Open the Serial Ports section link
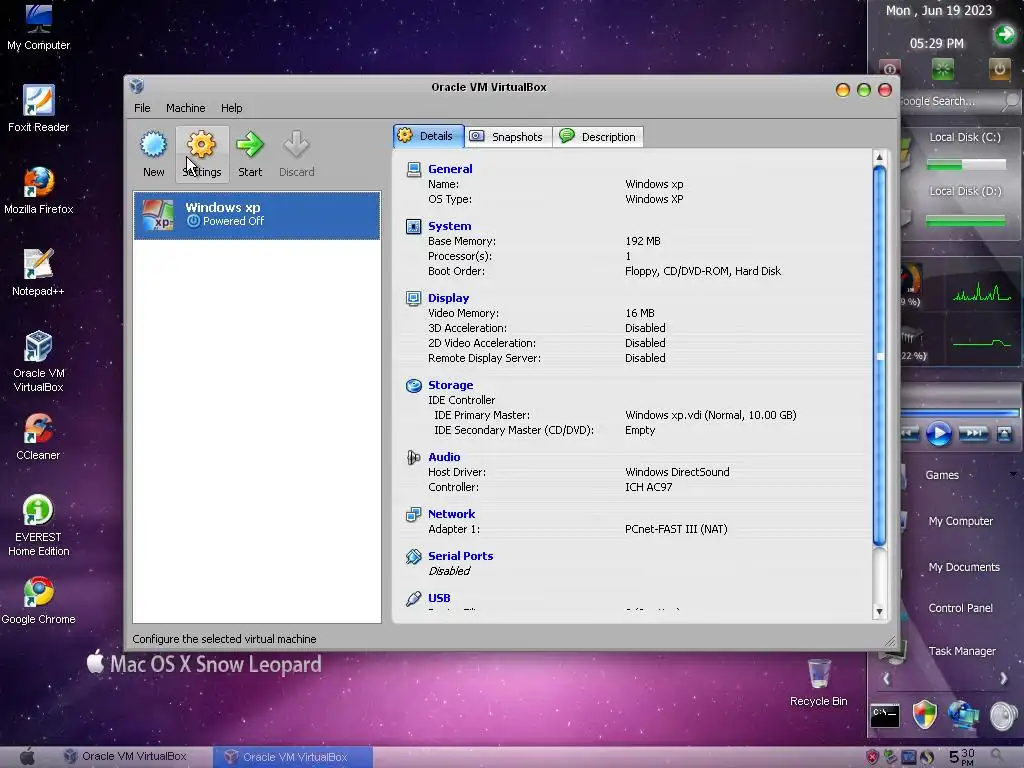 point(460,556)
